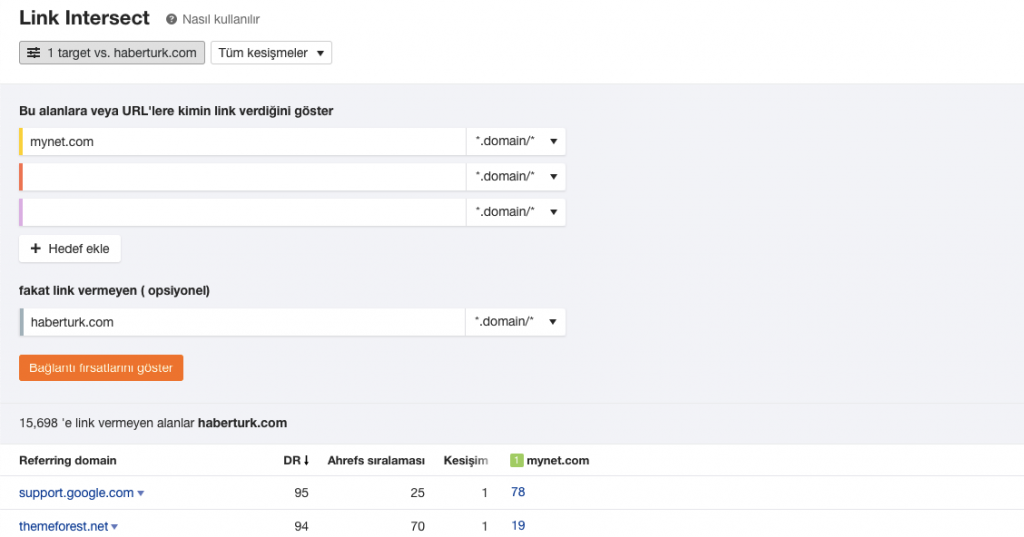The width and height of the screenshot is (1024, 537).
Task: Click Ahrefs rank 70 cell
Action: pyautogui.click(x=417, y=526)
